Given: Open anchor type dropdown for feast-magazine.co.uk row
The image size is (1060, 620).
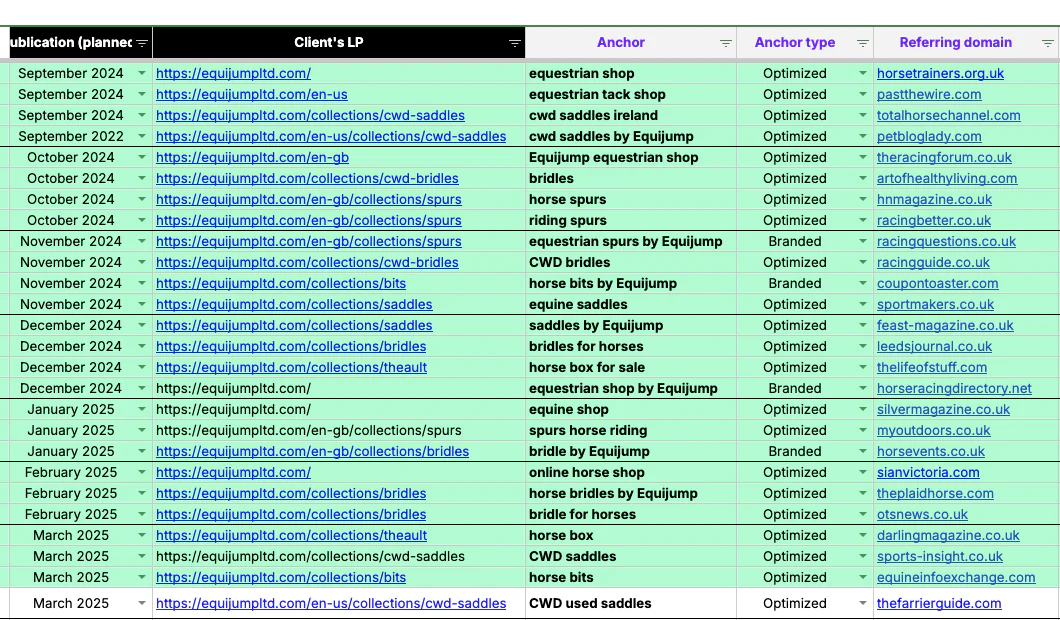Looking at the screenshot, I should pos(862,325).
